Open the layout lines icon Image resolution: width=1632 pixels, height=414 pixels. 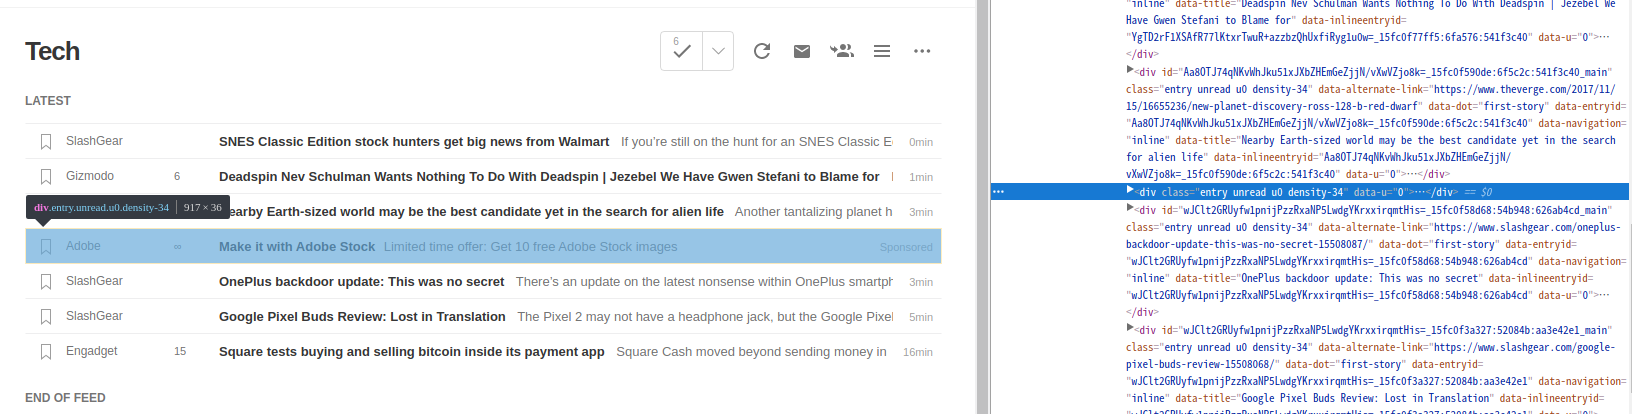pyautogui.click(x=882, y=51)
